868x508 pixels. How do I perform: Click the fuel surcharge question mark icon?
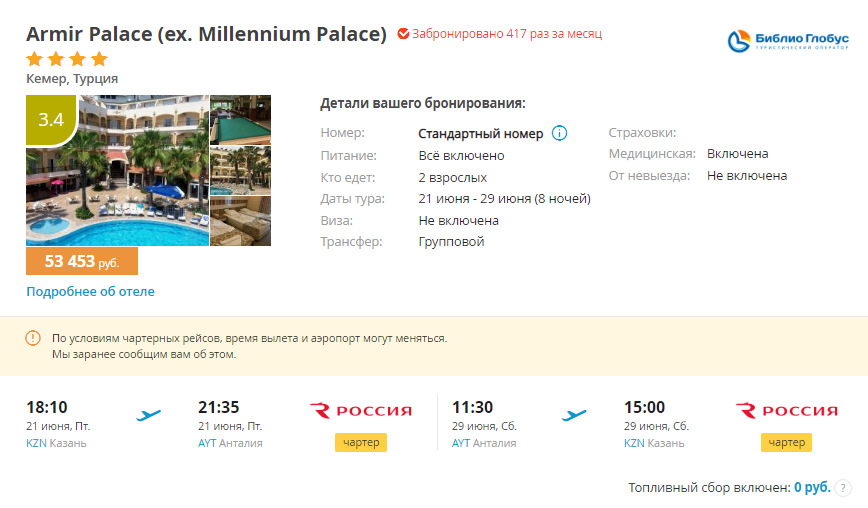[843, 488]
